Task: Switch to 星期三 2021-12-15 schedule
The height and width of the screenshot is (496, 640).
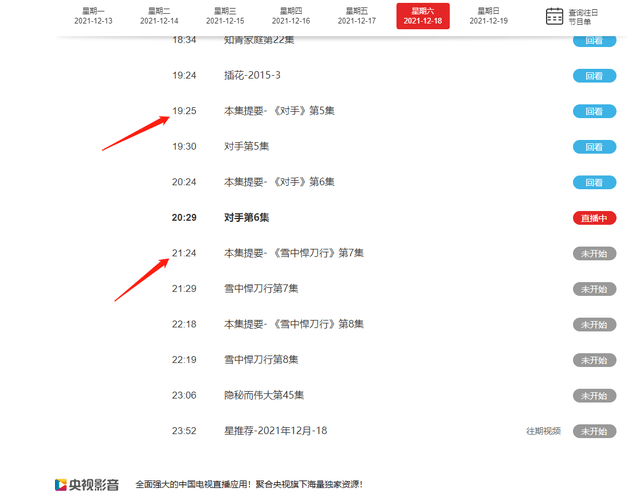Action: click(x=225, y=16)
